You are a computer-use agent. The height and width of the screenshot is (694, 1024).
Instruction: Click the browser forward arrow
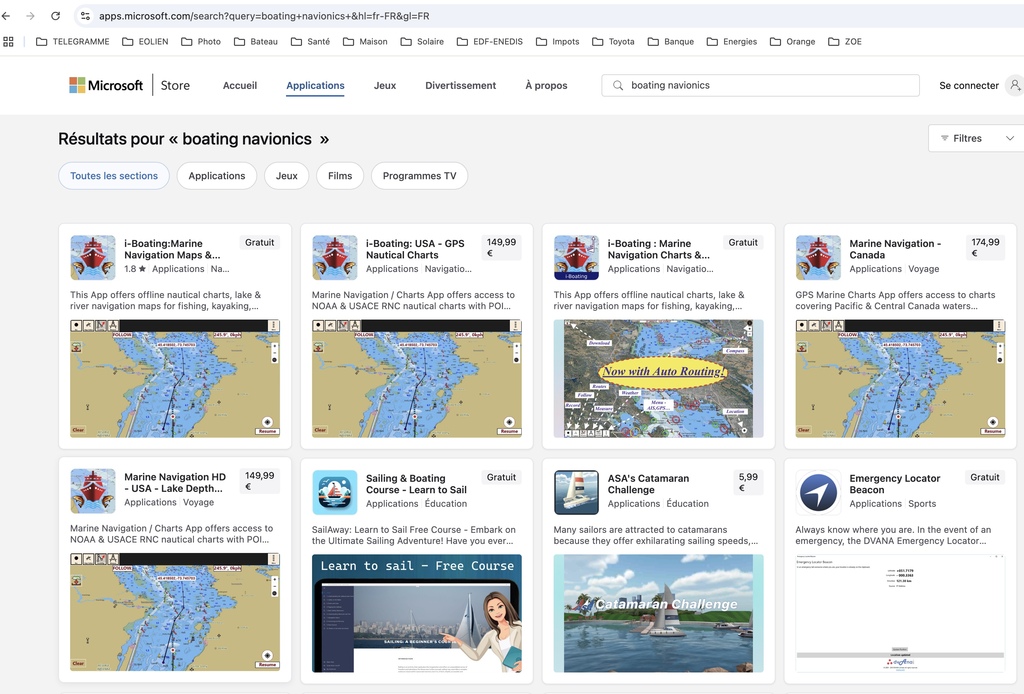click(30, 16)
